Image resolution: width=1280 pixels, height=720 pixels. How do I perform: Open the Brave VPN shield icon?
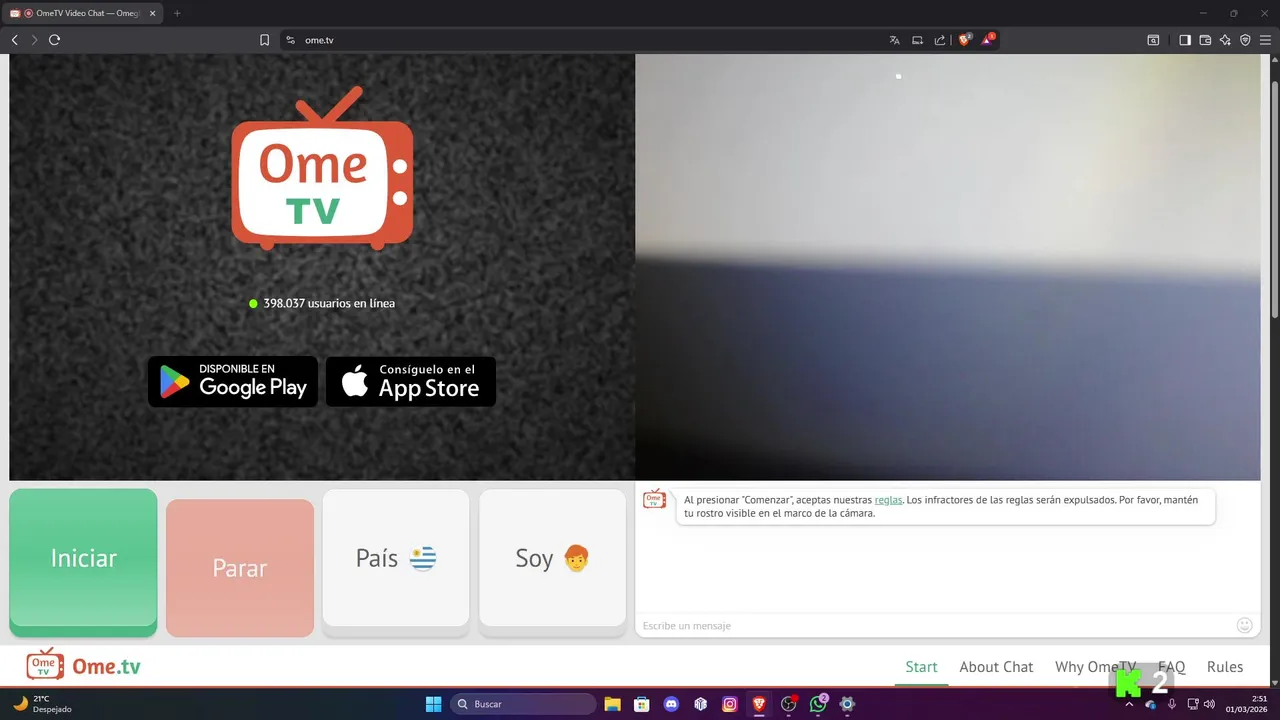click(1245, 40)
